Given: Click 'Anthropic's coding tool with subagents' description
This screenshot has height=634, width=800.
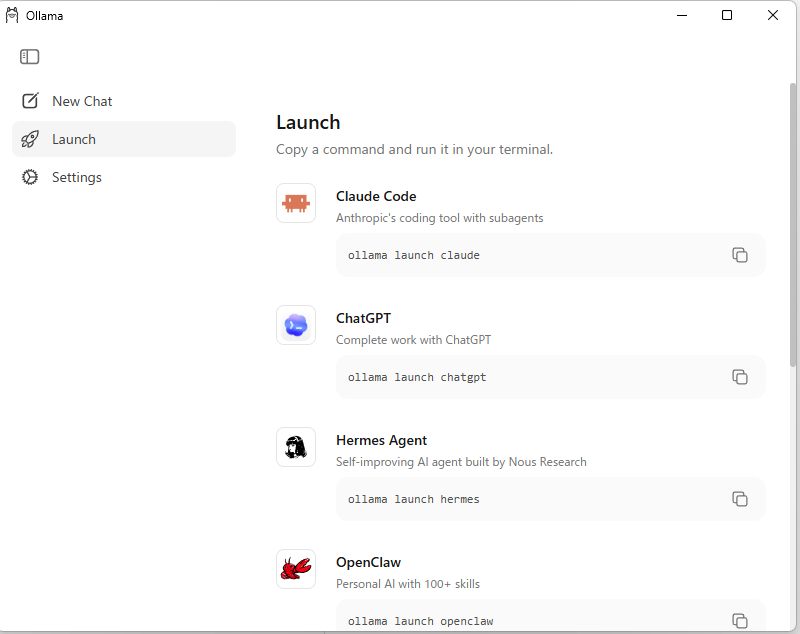Looking at the screenshot, I should (x=440, y=218).
